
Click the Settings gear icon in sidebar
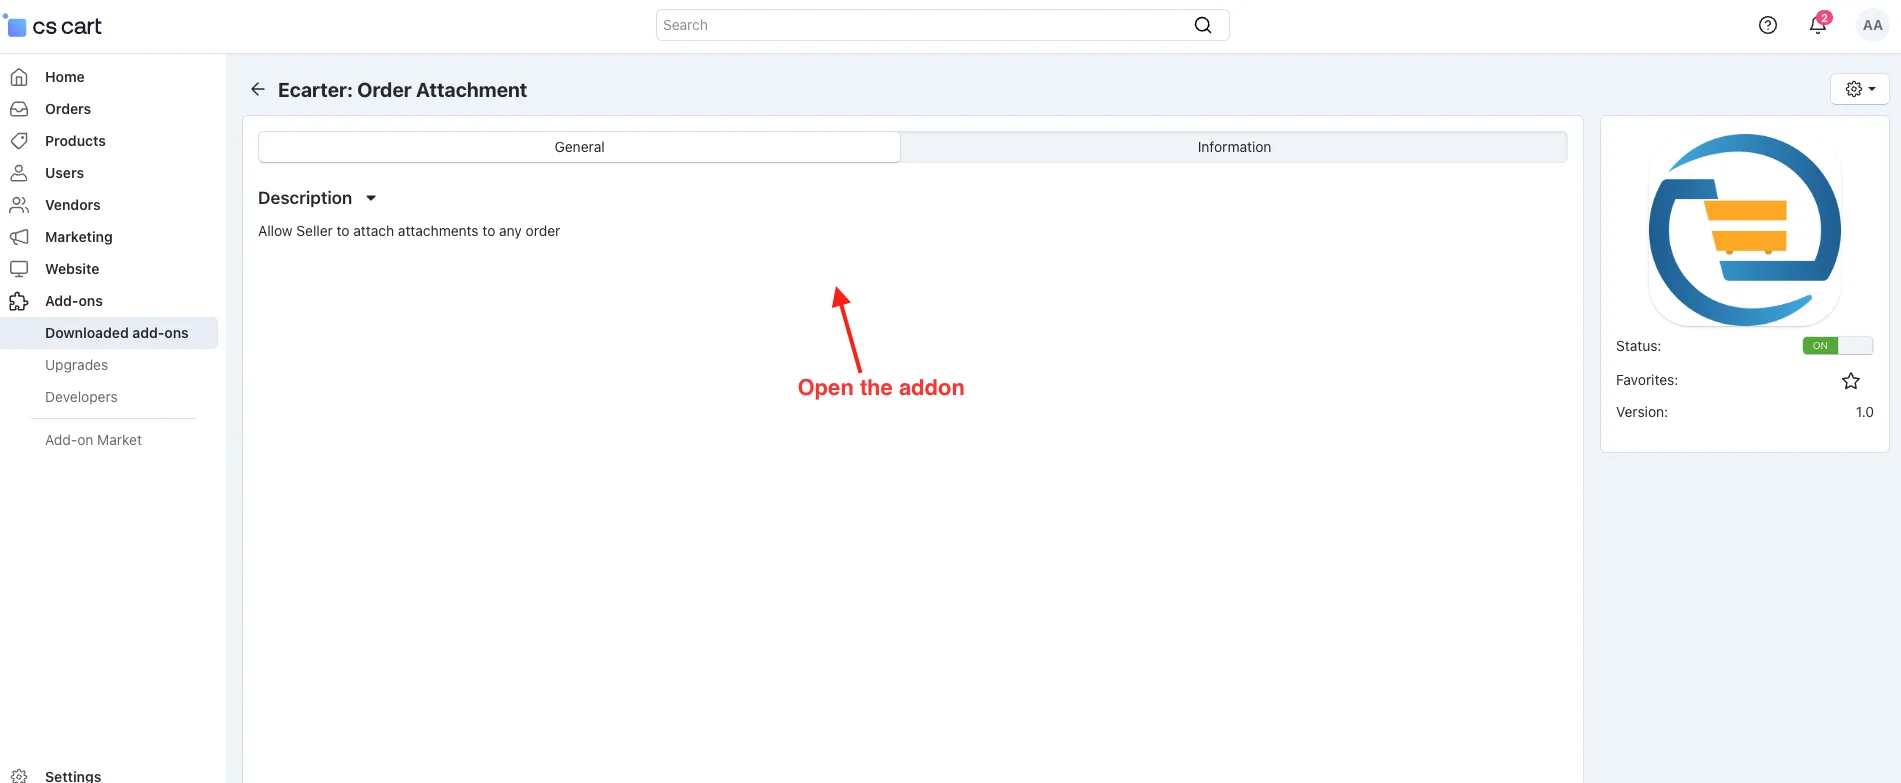19,776
